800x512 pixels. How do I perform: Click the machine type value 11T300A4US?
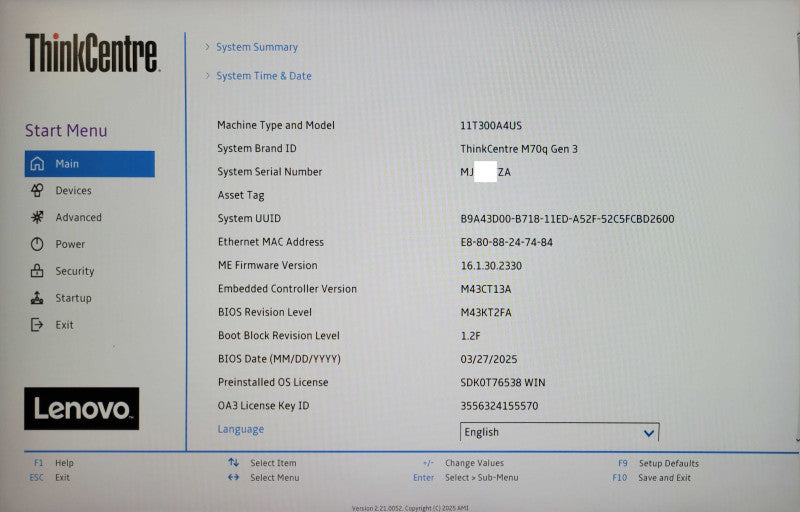[491, 125]
